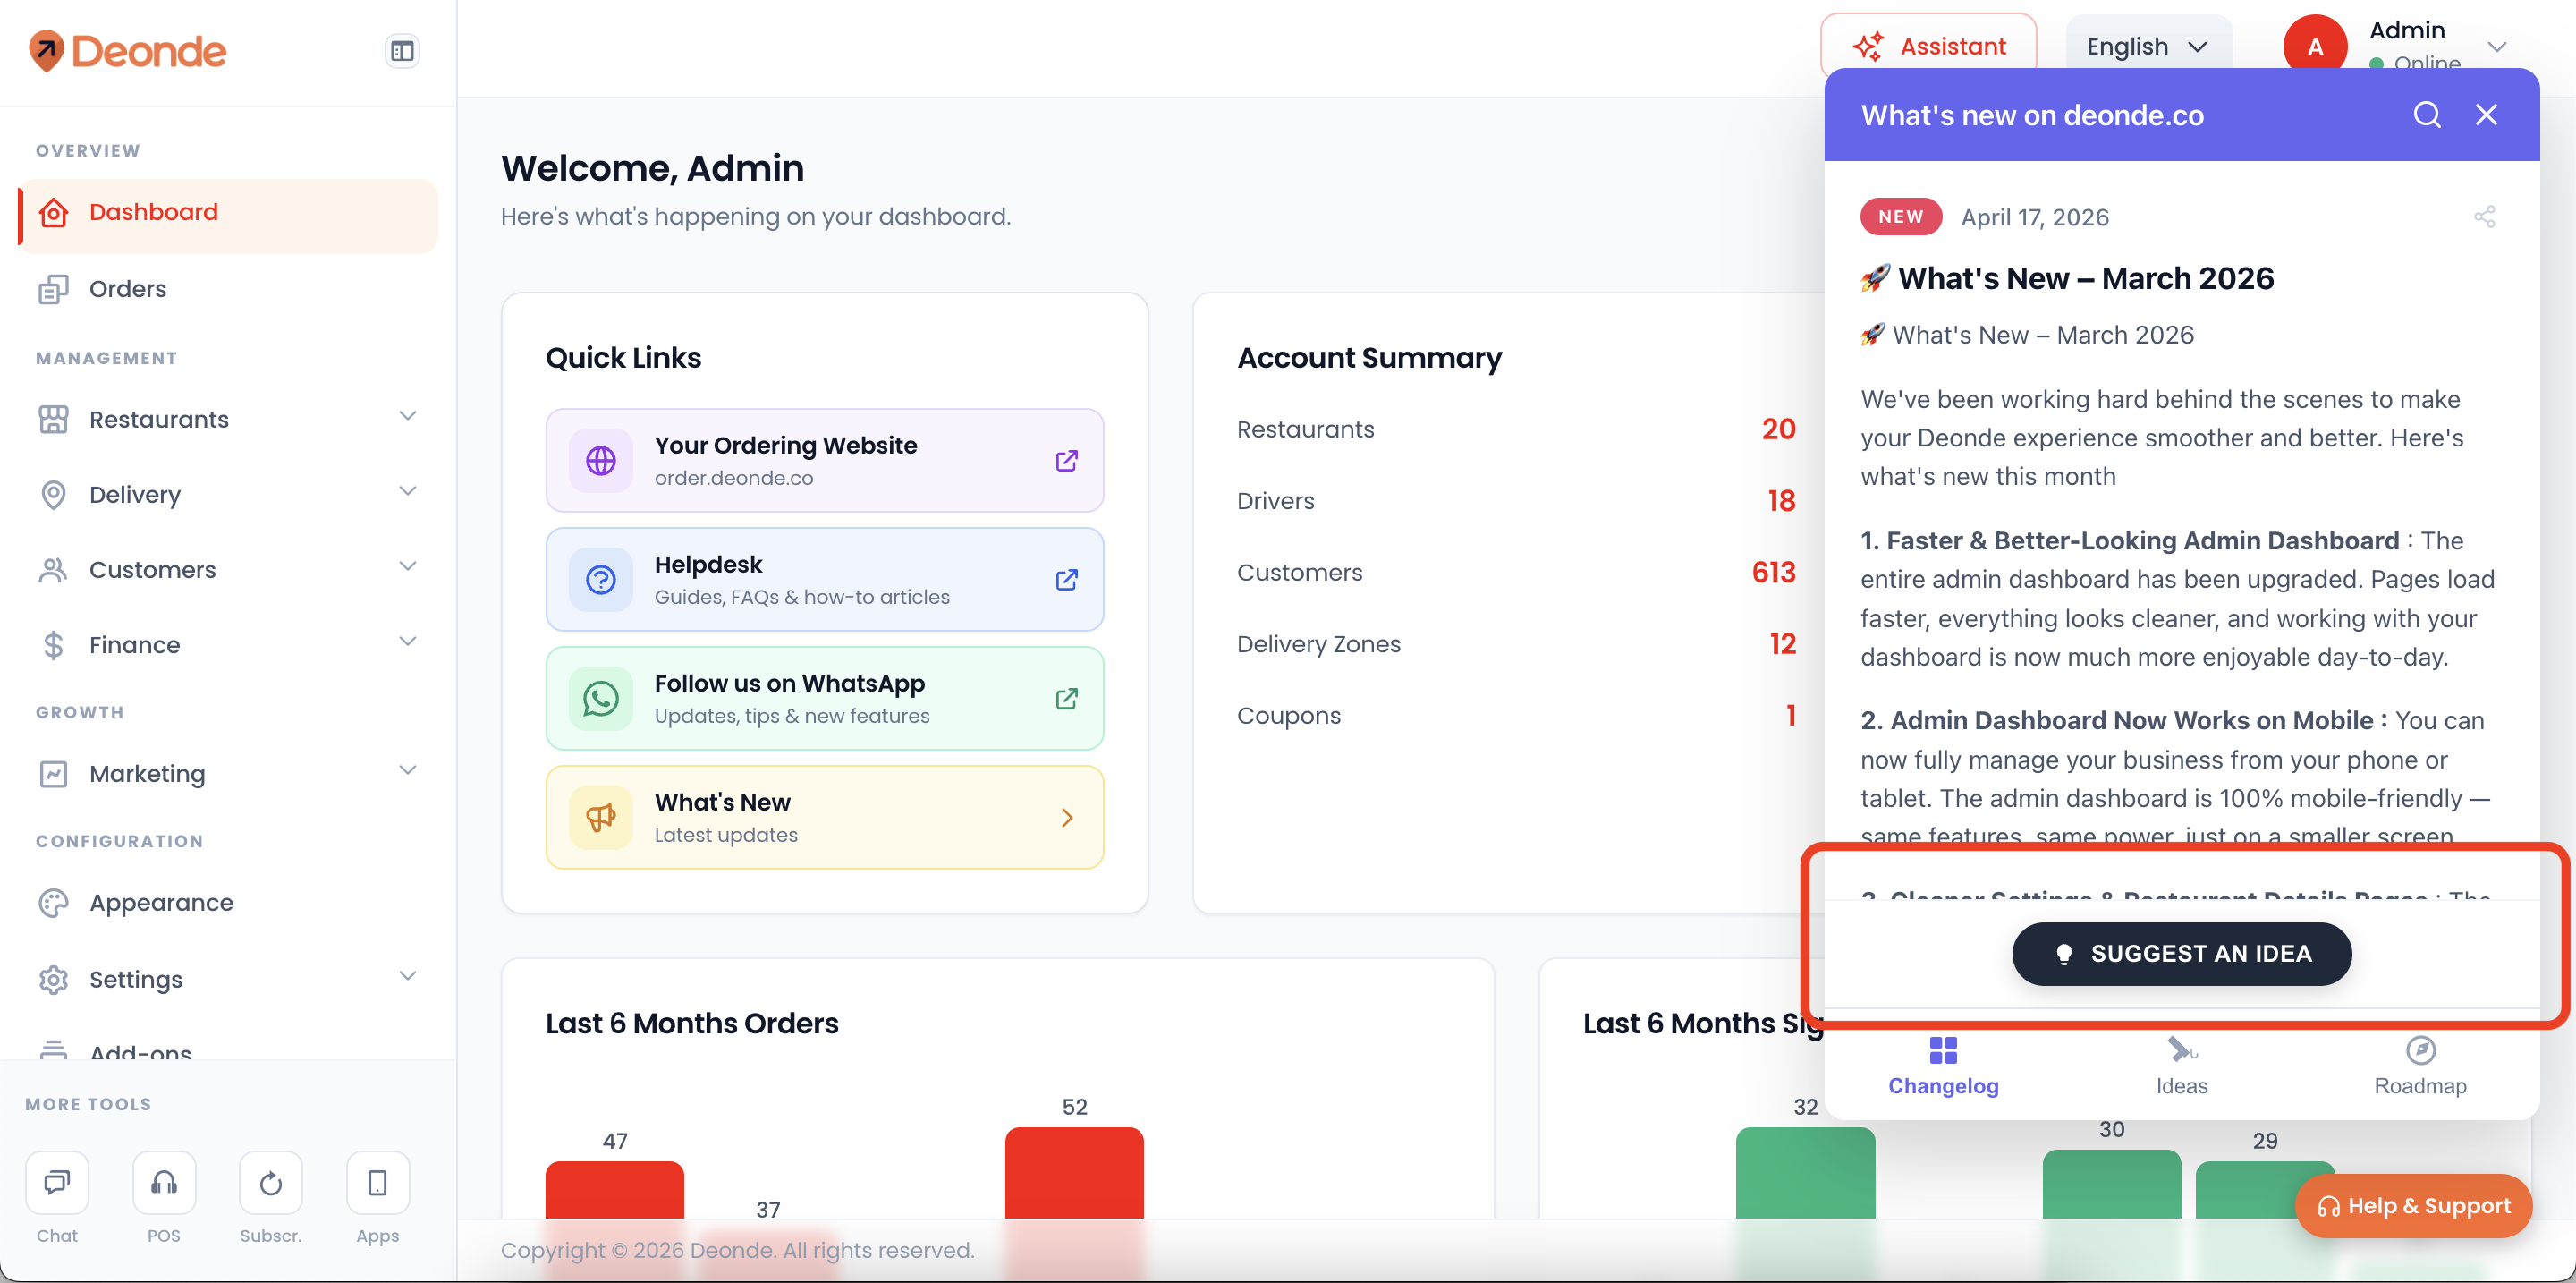Image resolution: width=2576 pixels, height=1283 pixels.
Task: Open external link icon on Helpdesk card
Action: [x=1066, y=579]
